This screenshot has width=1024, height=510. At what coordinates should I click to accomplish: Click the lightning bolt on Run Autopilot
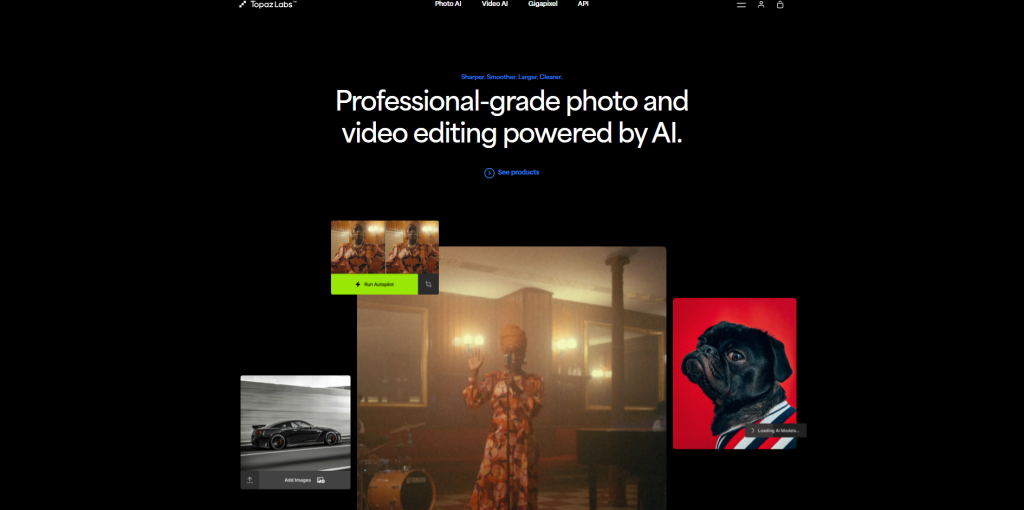358,285
